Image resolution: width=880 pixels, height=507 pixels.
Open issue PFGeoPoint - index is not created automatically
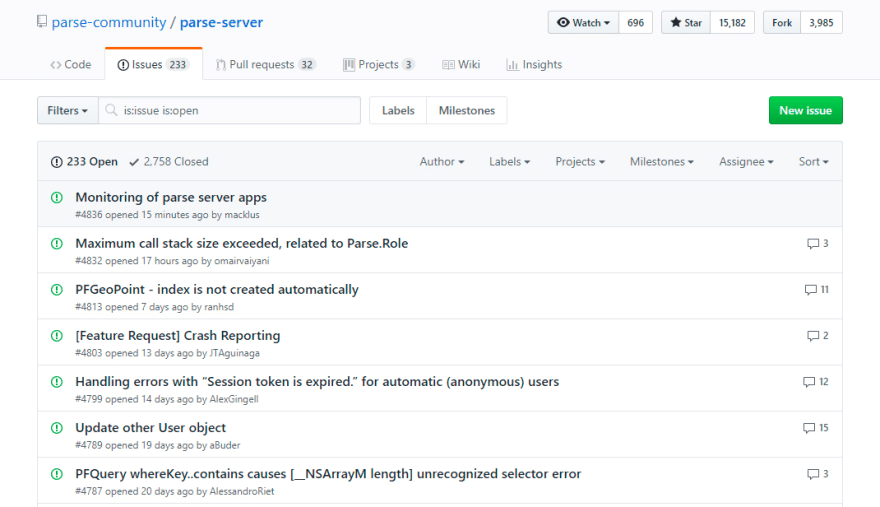(x=217, y=289)
